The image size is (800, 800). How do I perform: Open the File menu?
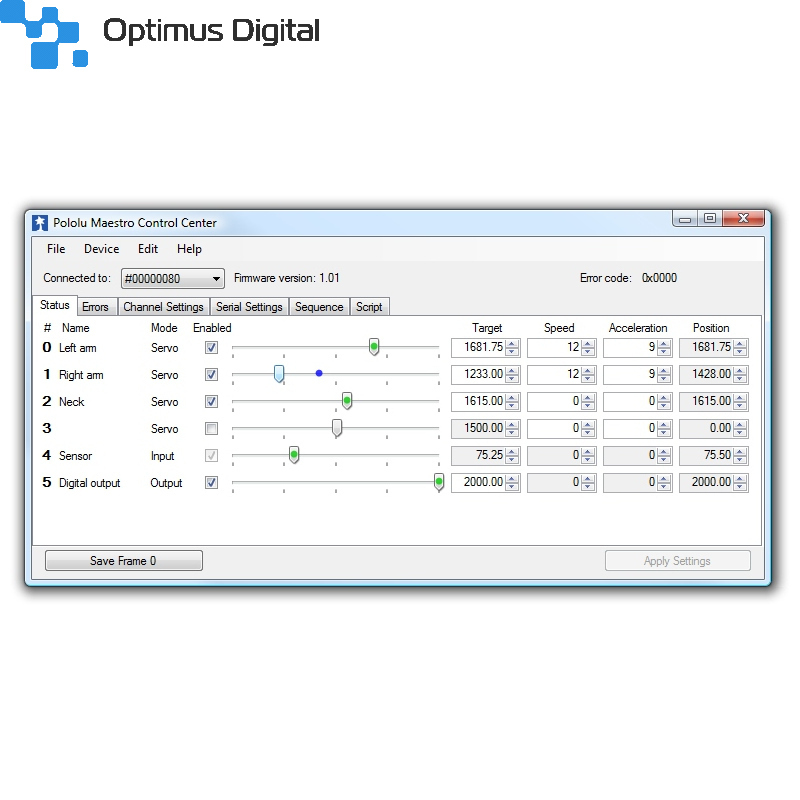click(x=56, y=249)
